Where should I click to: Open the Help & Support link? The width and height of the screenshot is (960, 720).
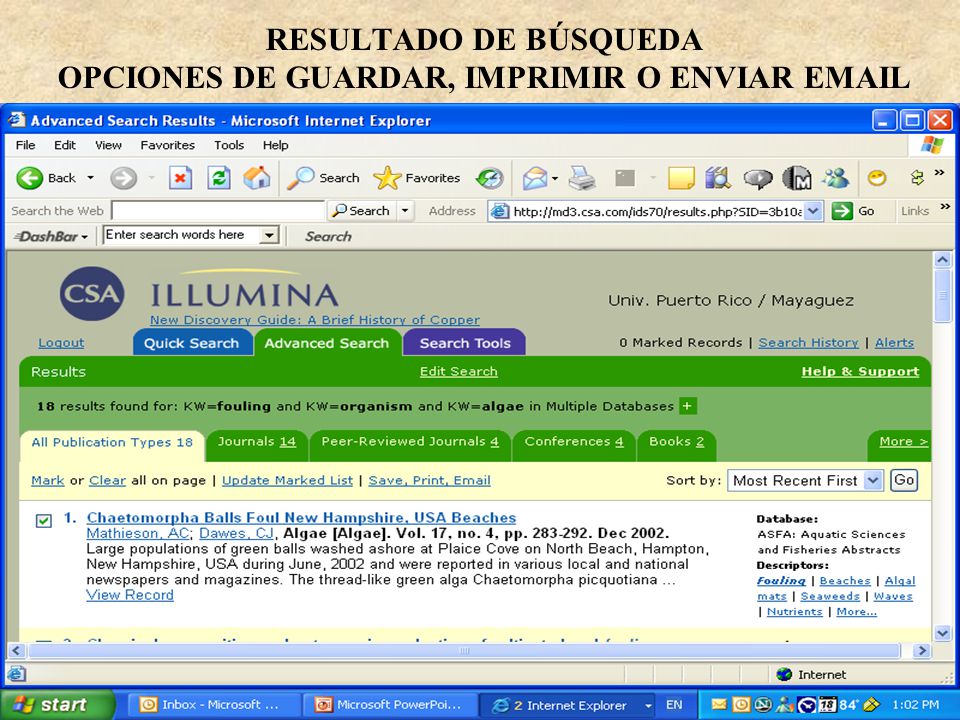pos(860,372)
